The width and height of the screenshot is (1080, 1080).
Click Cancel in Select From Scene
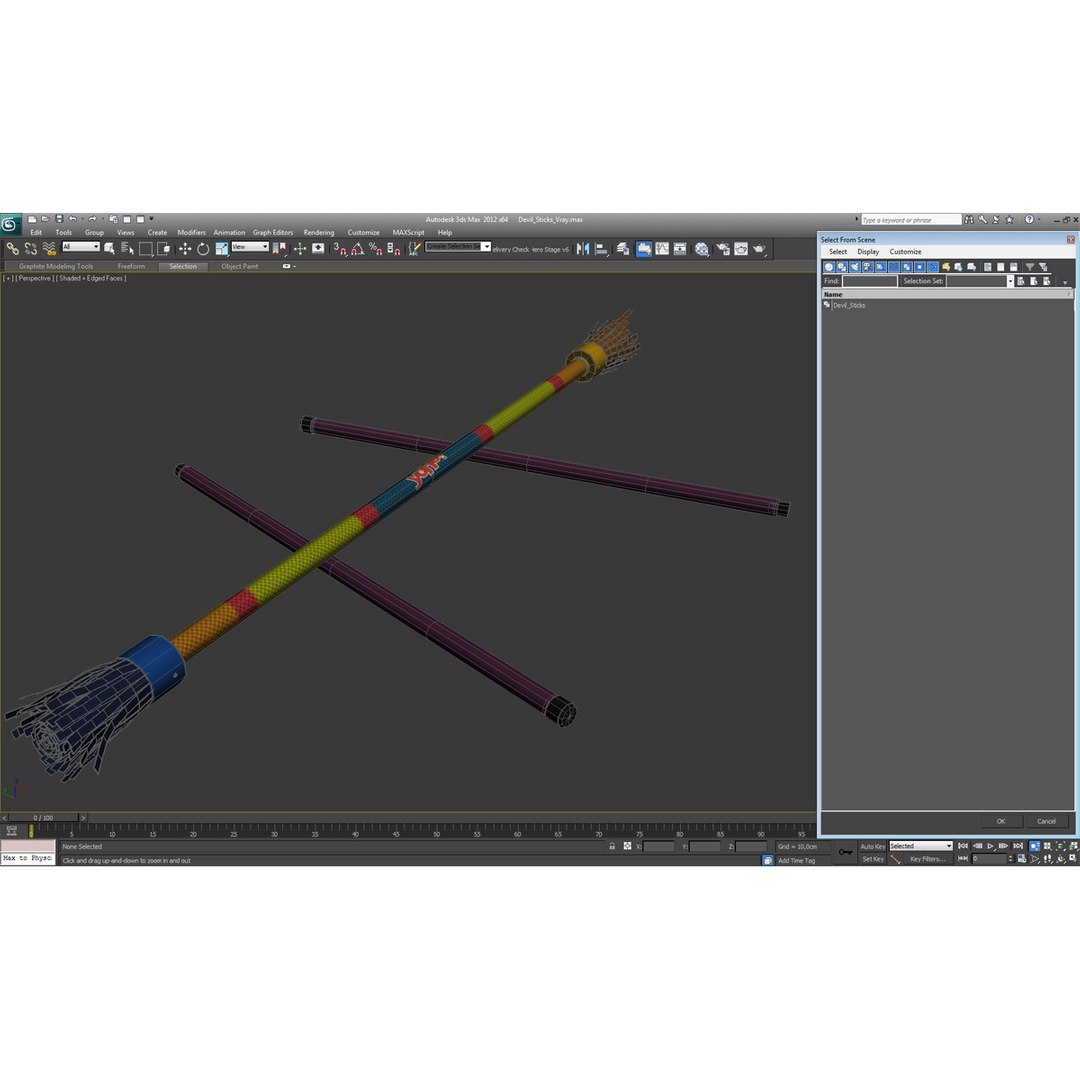[x=1046, y=821]
